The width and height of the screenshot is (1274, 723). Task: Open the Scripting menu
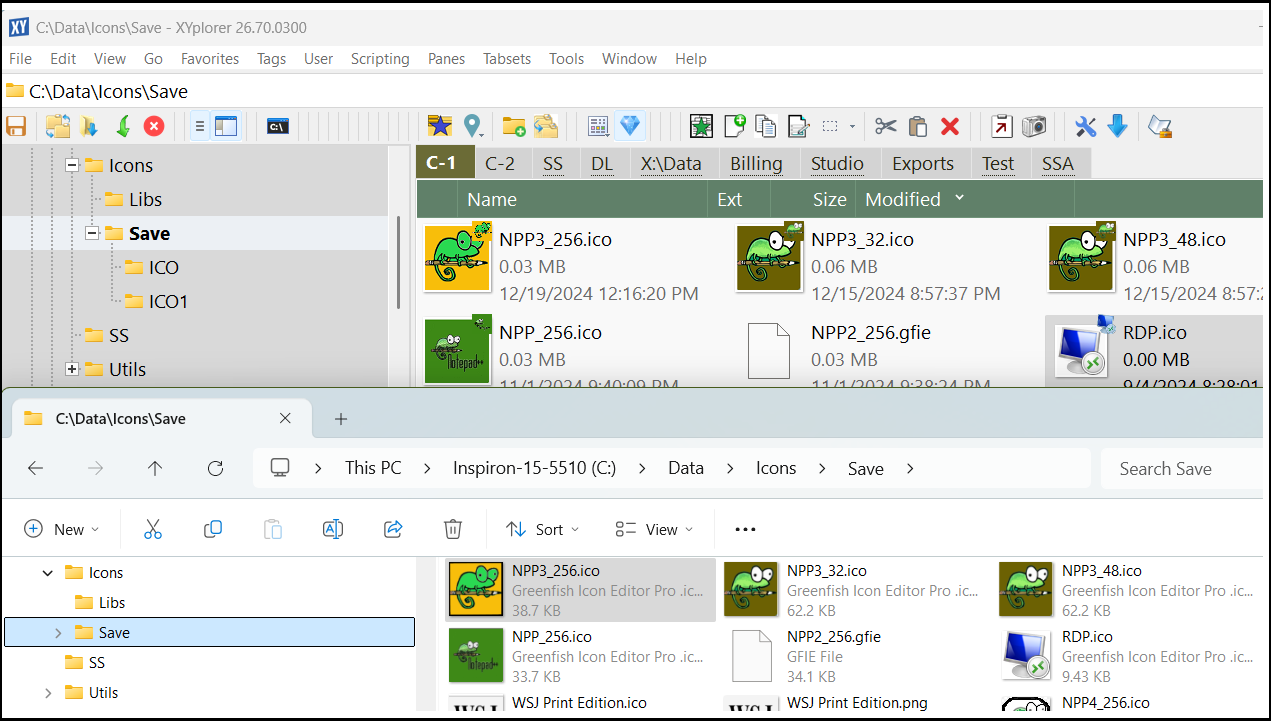(380, 59)
